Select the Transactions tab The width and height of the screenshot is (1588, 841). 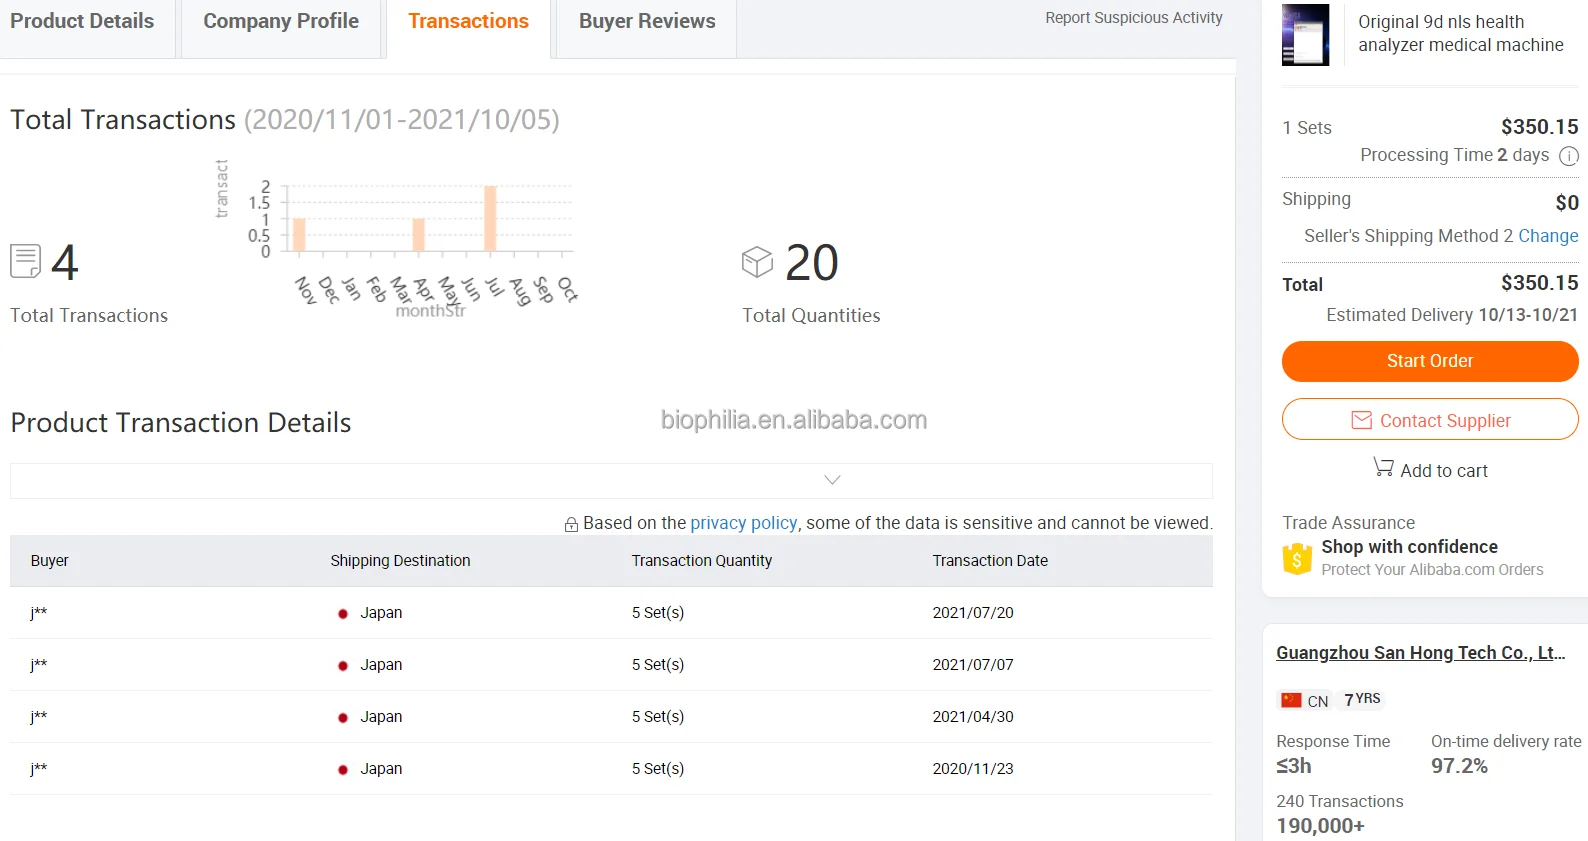[468, 22]
